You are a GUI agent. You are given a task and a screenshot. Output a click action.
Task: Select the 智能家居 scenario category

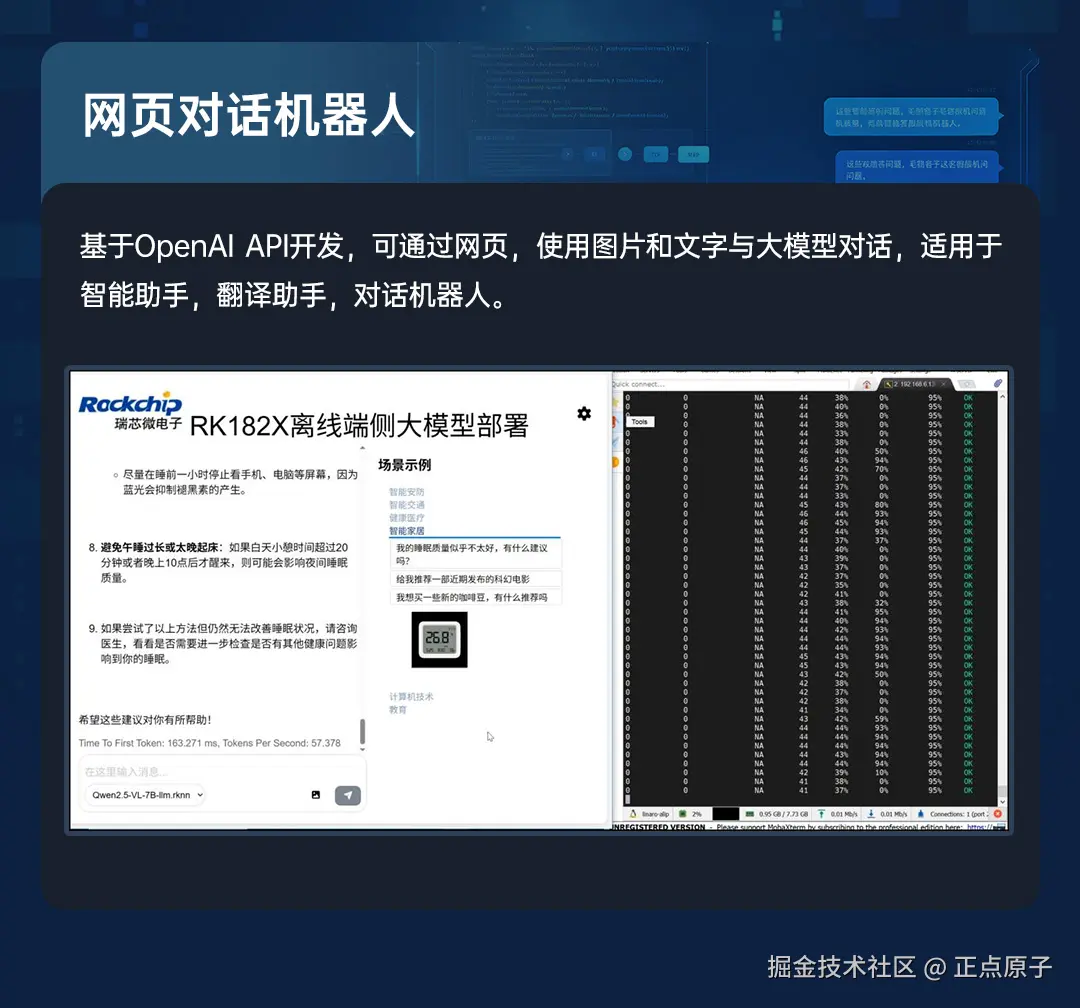[406, 531]
